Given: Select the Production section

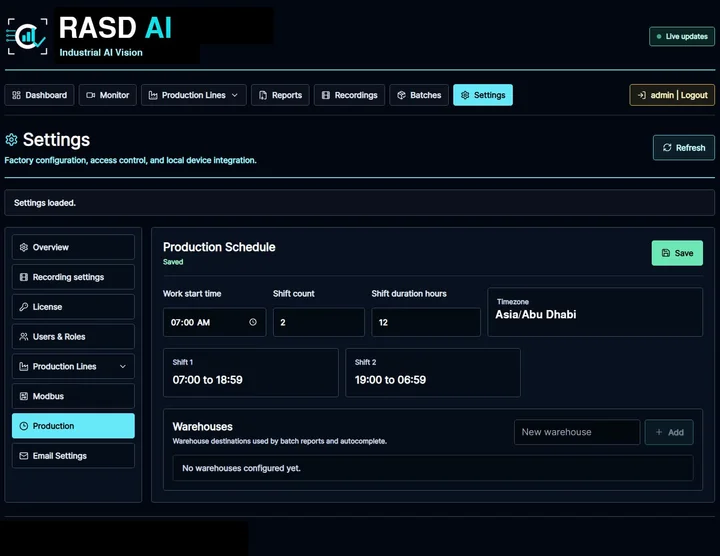Looking at the screenshot, I should tap(73, 426).
